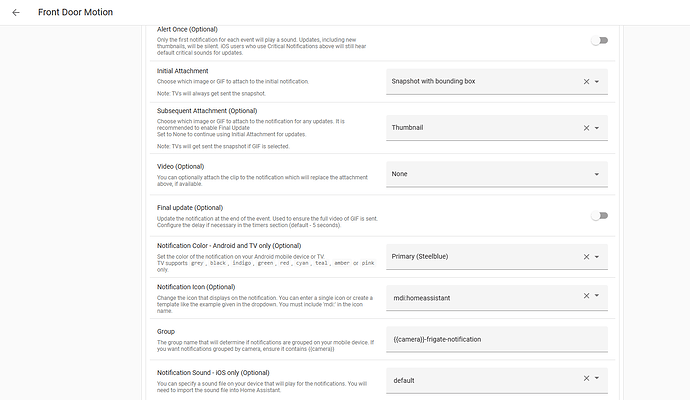Click the Front Door Motion page title
The image size is (690, 400).
point(75,13)
